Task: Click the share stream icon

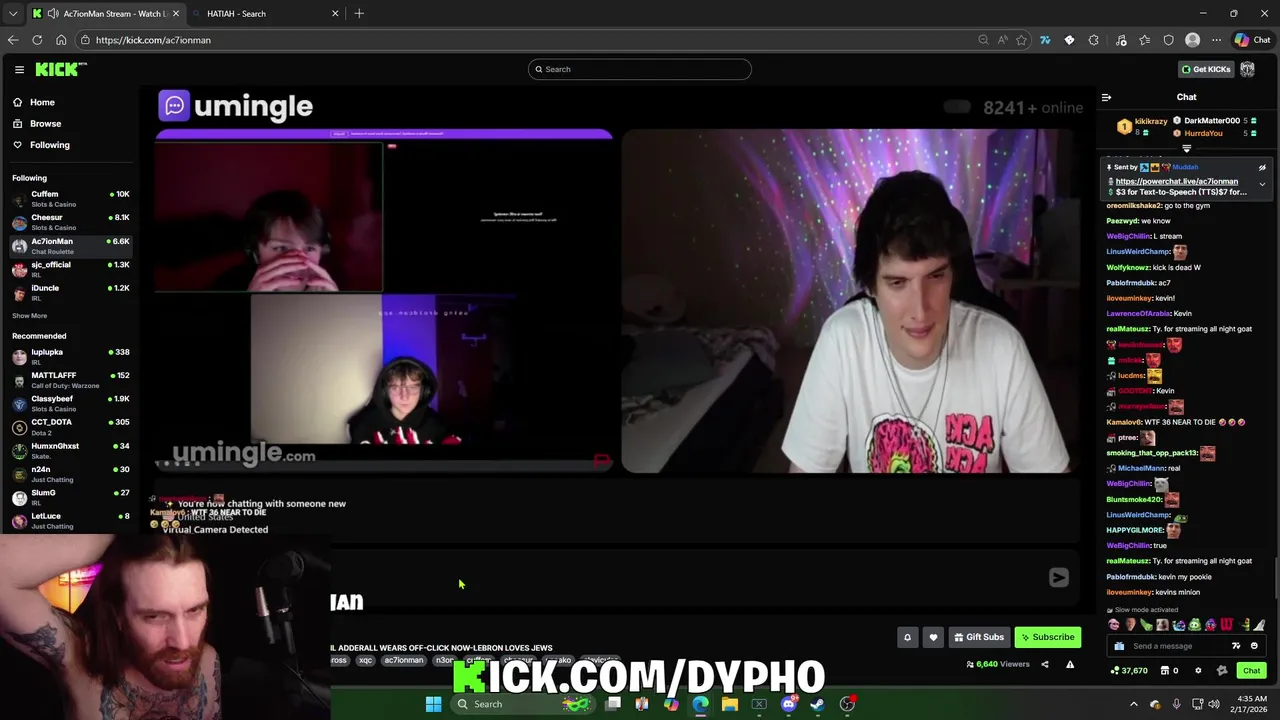Action: 1045,664
